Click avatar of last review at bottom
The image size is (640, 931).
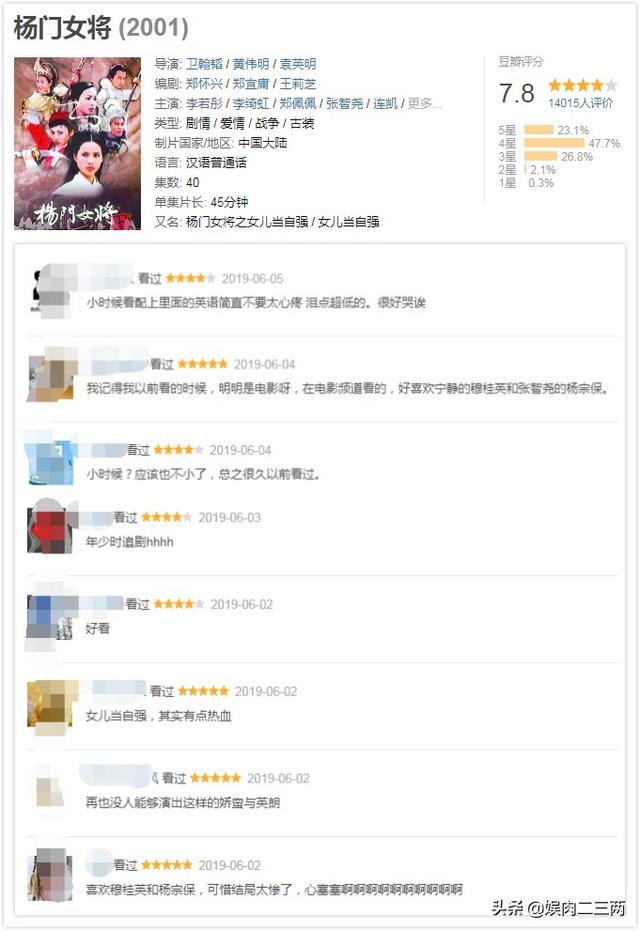(x=50, y=875)
